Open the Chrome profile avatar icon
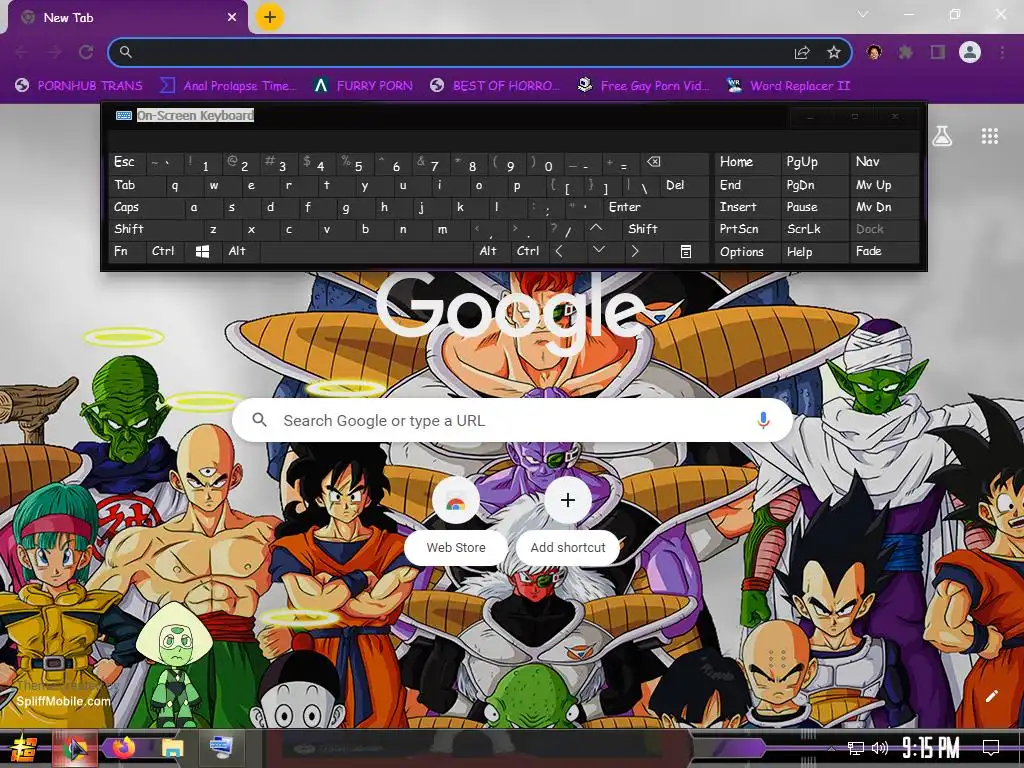 [970, 52]
